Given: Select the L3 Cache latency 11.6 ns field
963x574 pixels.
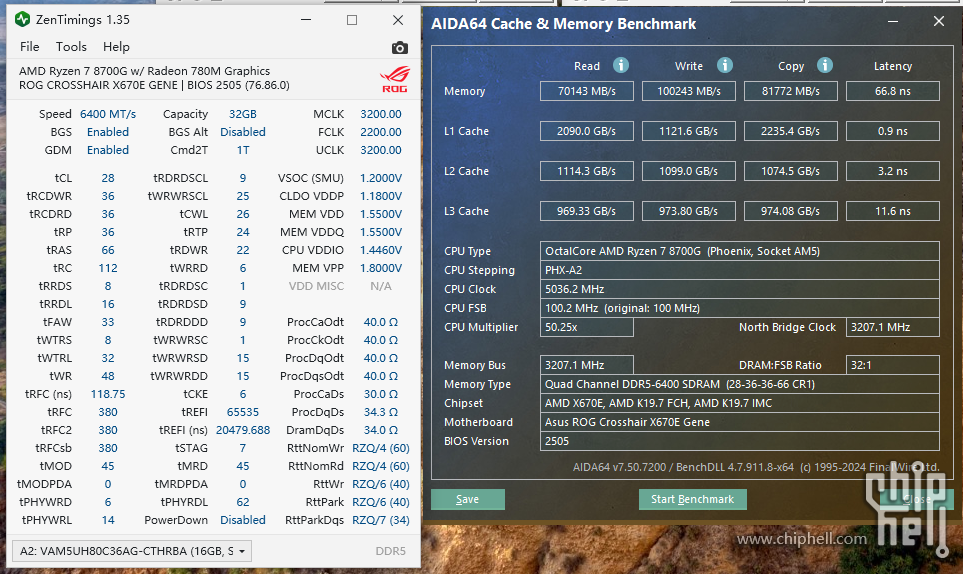Looking at the screenshot, I should point(892,211).
